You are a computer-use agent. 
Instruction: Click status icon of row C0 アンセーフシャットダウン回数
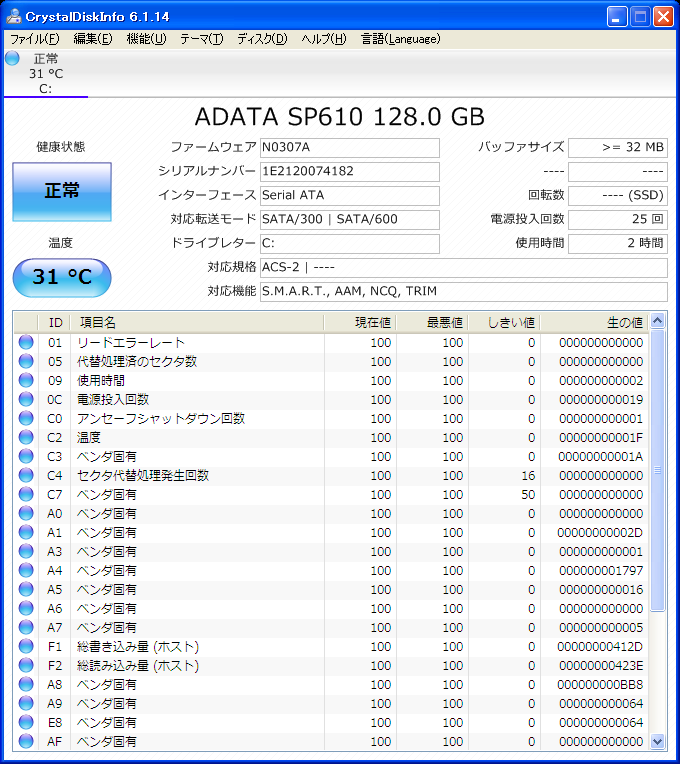point(26,418)
